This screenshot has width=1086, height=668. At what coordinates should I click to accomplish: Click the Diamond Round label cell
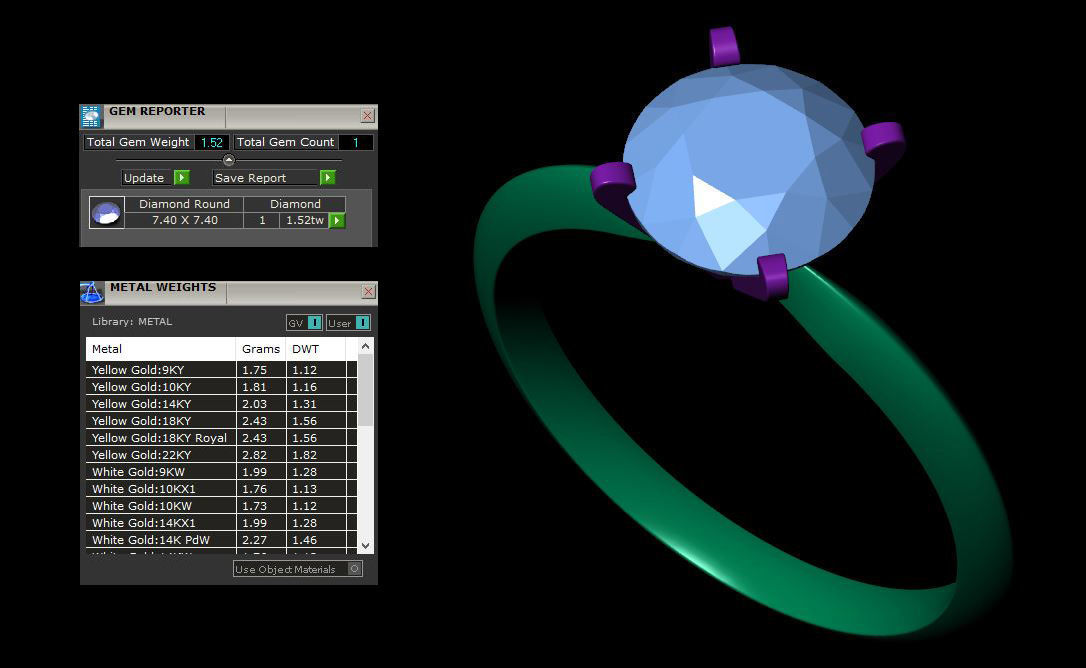[x=184, y=204]
